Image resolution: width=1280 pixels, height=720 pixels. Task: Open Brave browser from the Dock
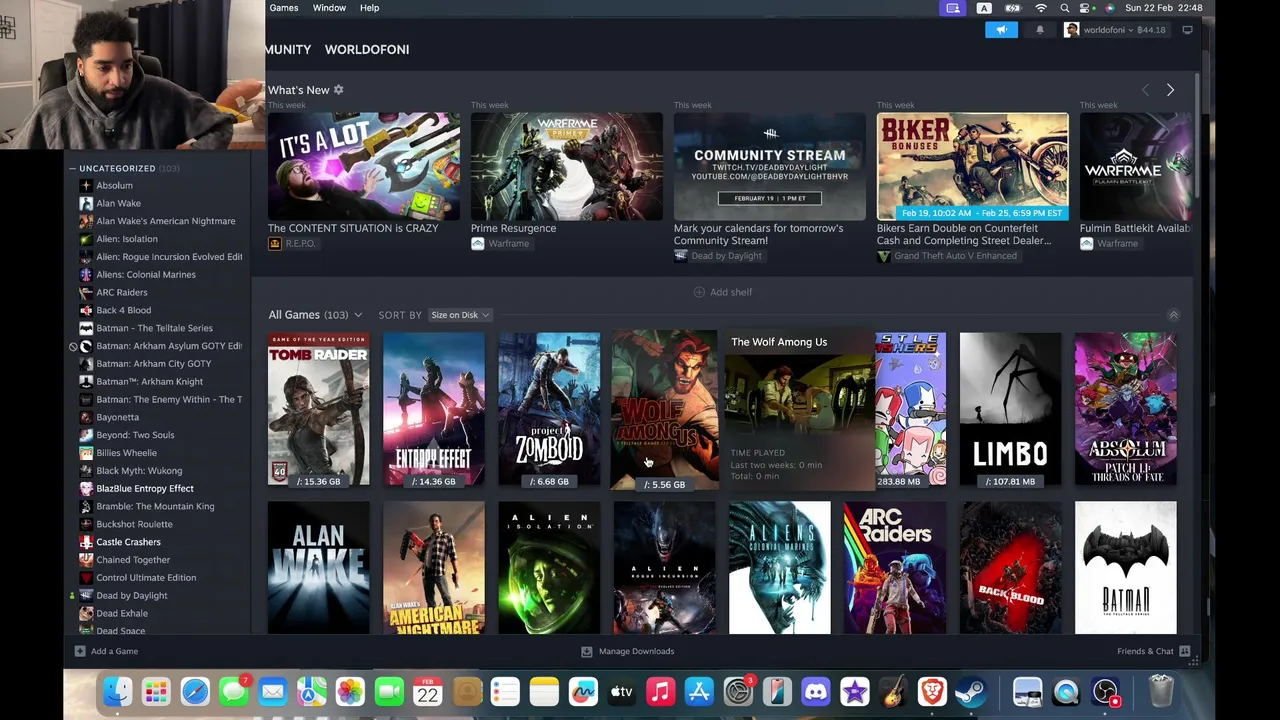932,692
